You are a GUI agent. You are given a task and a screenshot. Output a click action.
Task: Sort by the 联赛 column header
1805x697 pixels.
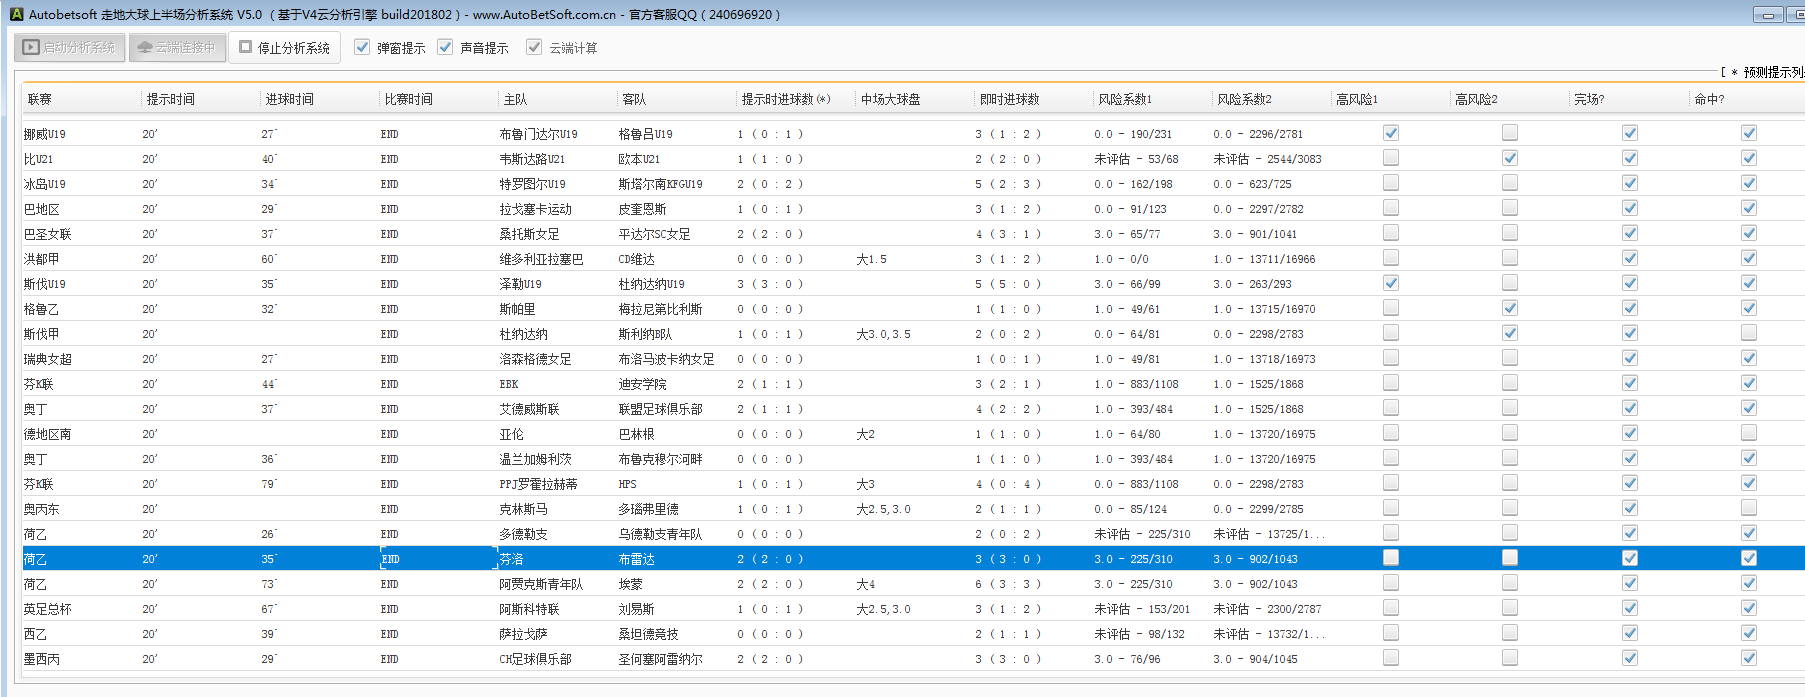tap(40, 99)
